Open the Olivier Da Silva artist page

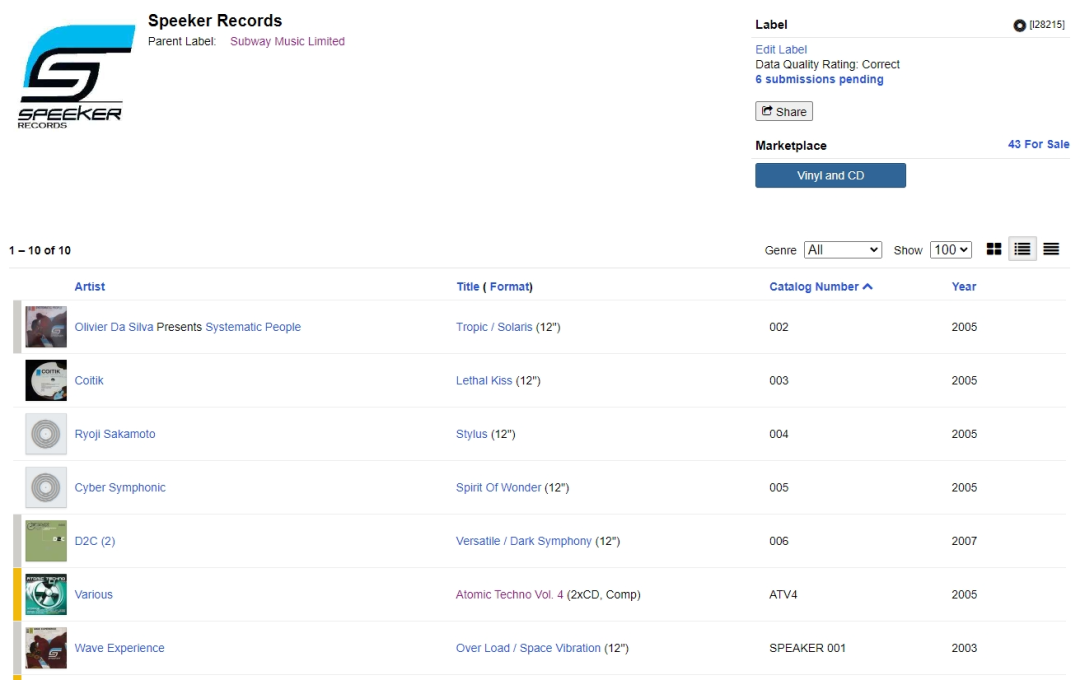coord(114,327)
